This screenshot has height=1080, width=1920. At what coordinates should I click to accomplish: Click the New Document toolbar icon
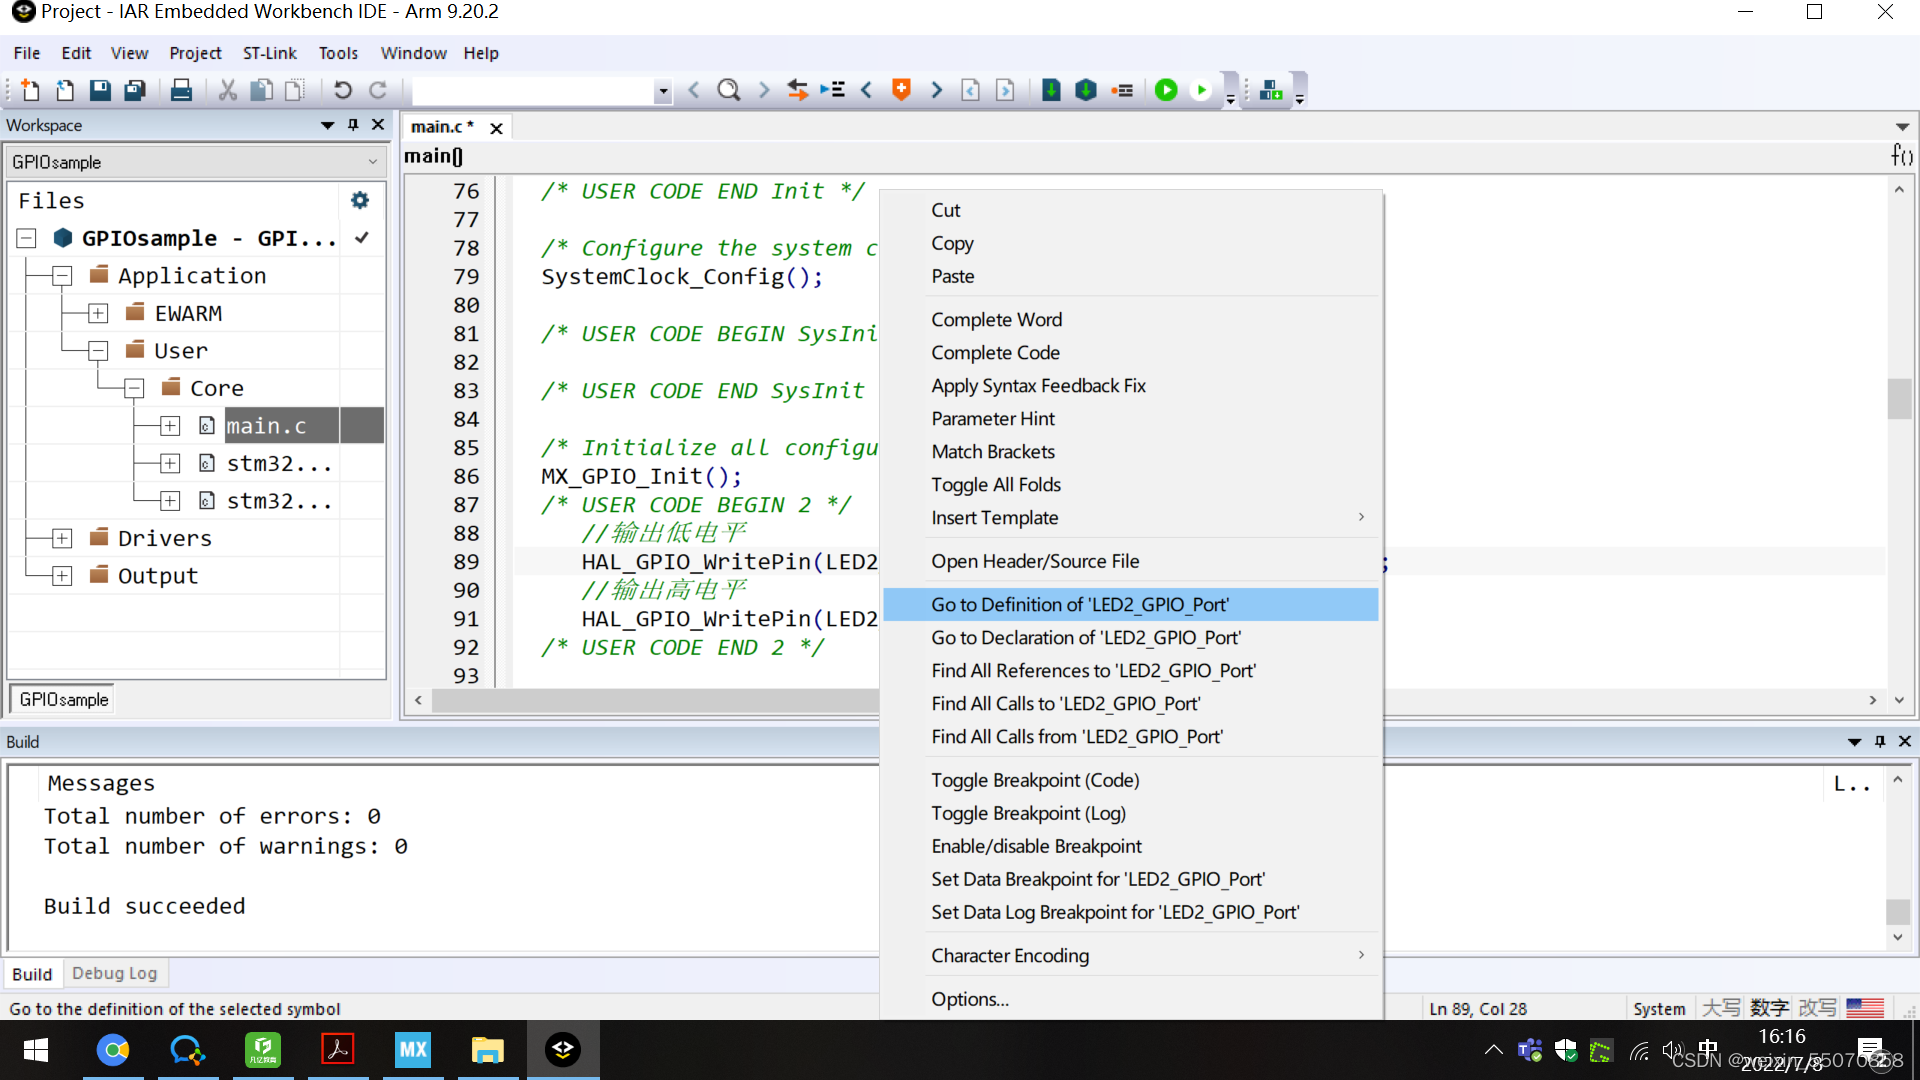29,91
